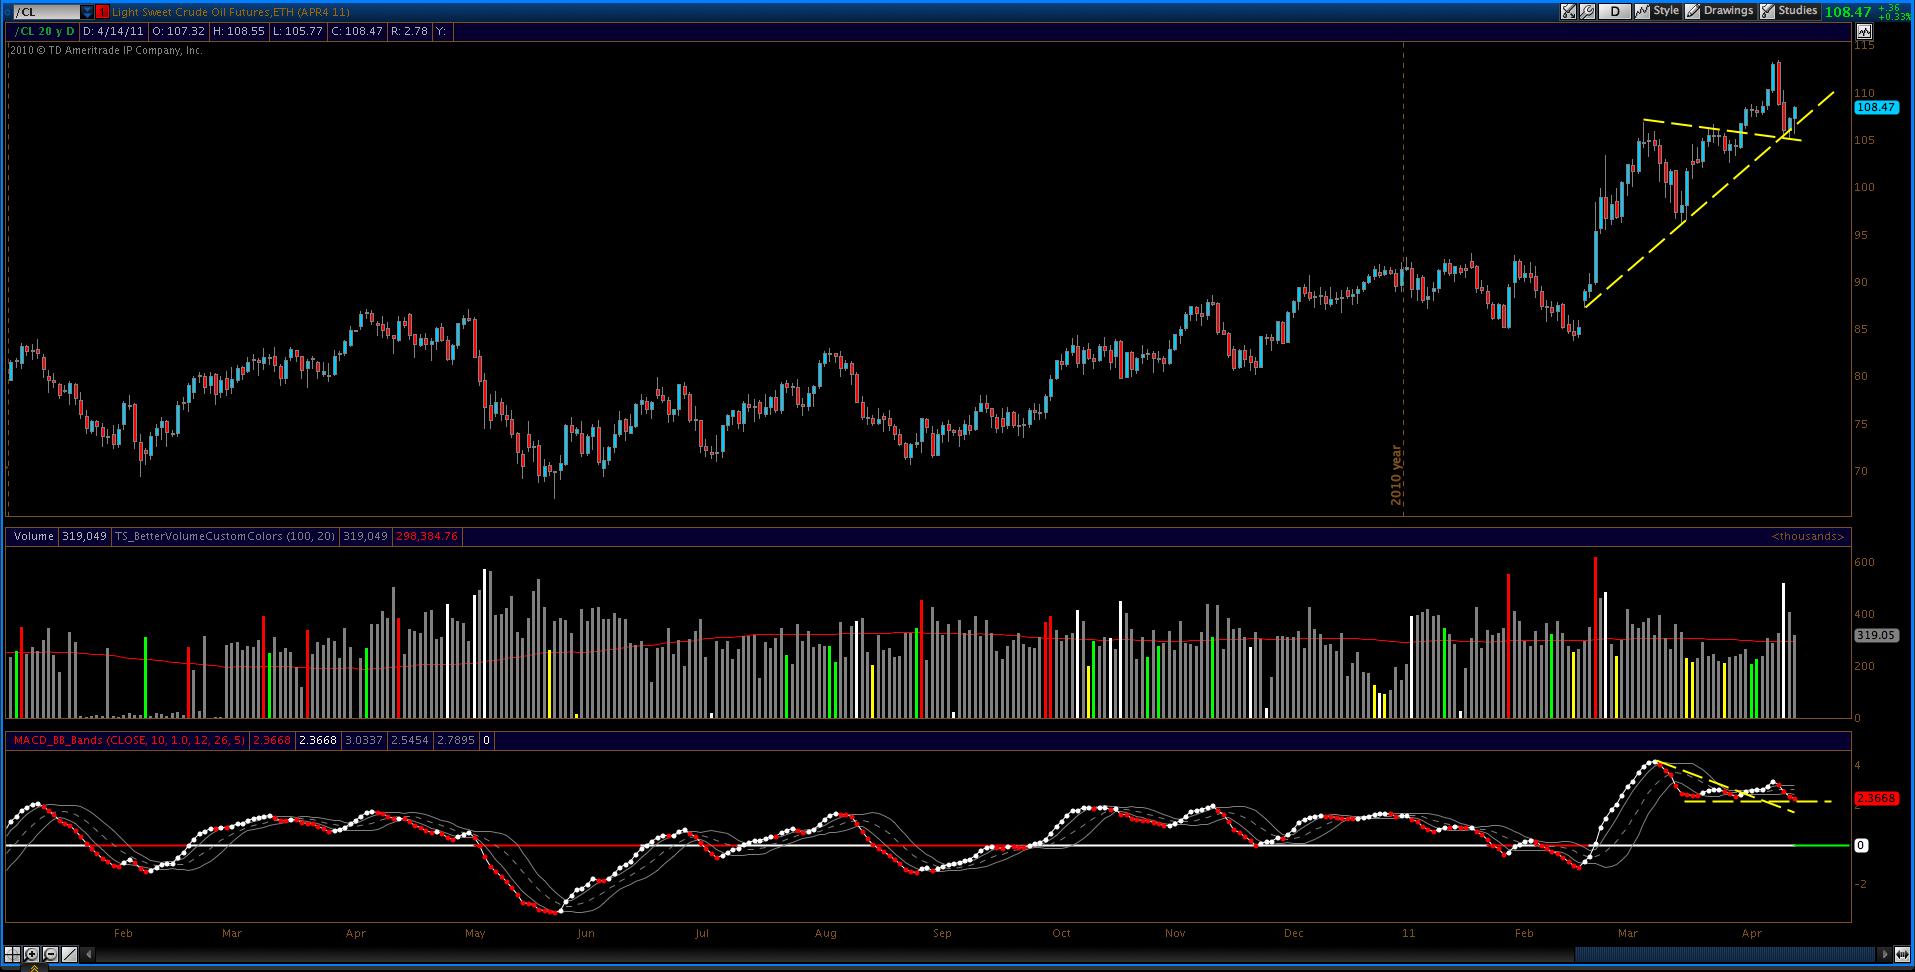Open the symbol selector dropdown arrow
The height and width of the screenshot is (972, 1915).
coord(88,12)
